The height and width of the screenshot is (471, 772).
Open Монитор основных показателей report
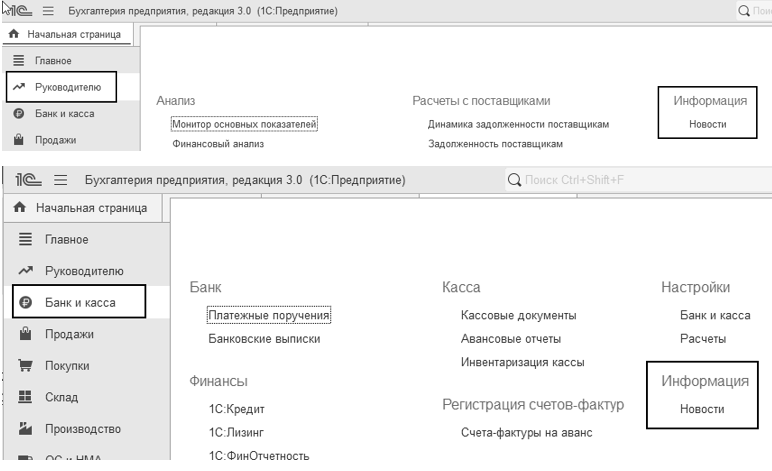click(x=244, y=124)
